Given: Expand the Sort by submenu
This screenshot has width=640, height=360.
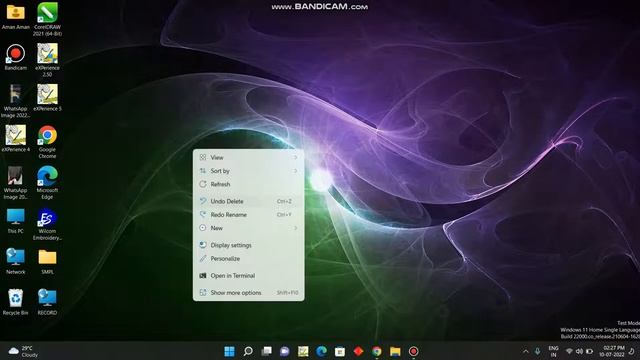Looking at the screenshot, I should pyautogui.click(x=249, y=171).
